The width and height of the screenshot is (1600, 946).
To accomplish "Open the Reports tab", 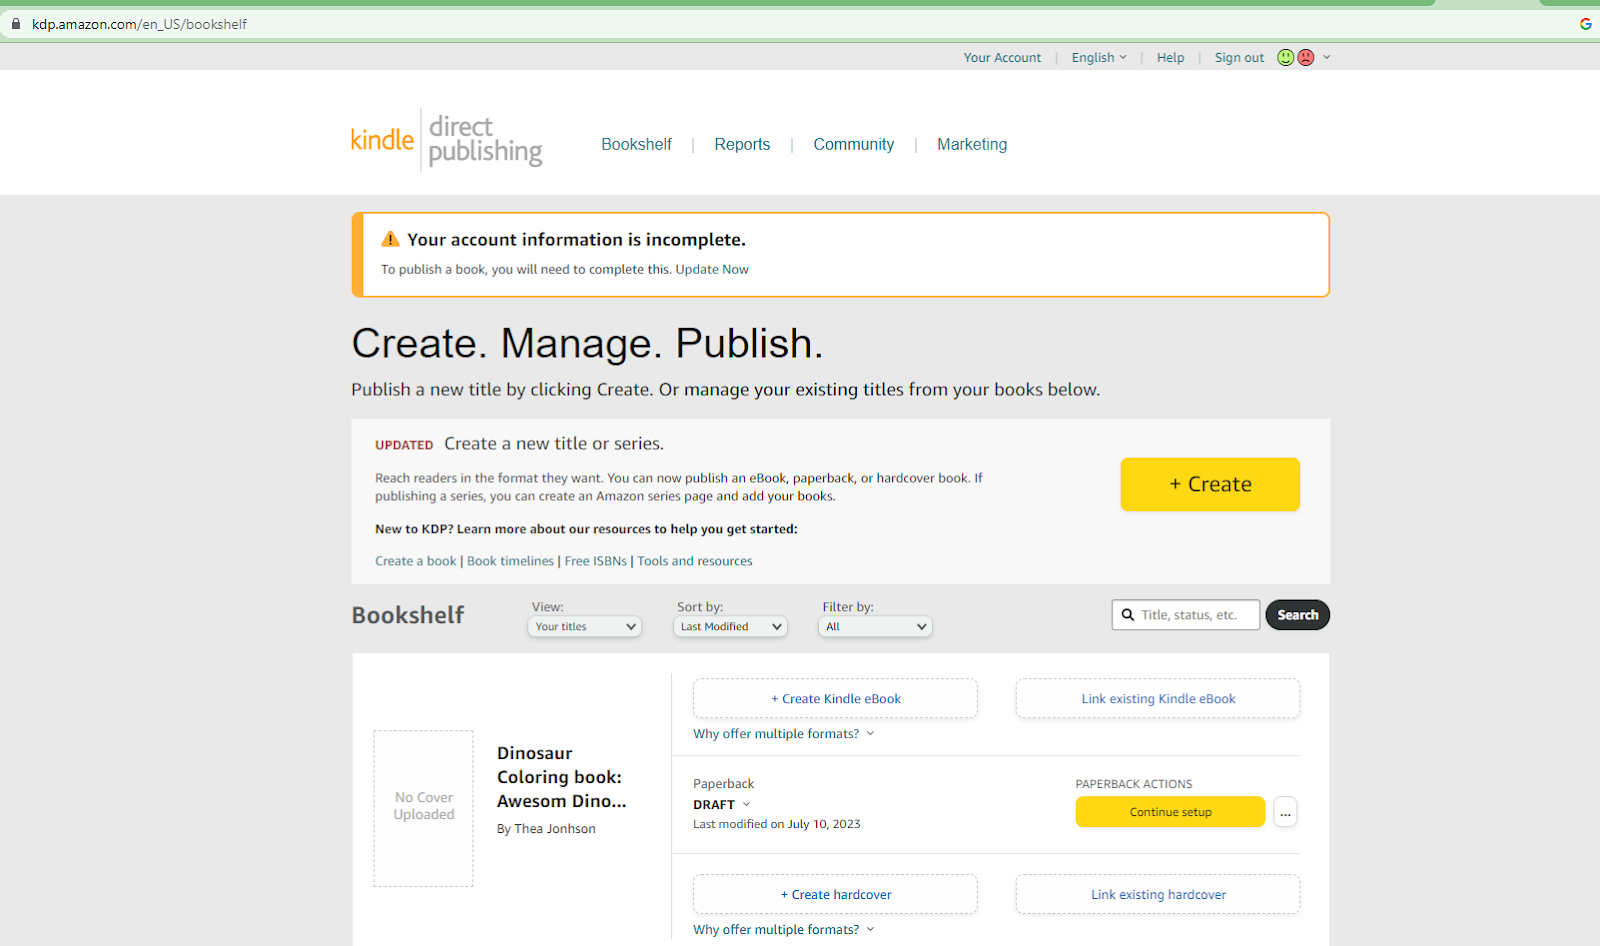I will tap(742, 144).
